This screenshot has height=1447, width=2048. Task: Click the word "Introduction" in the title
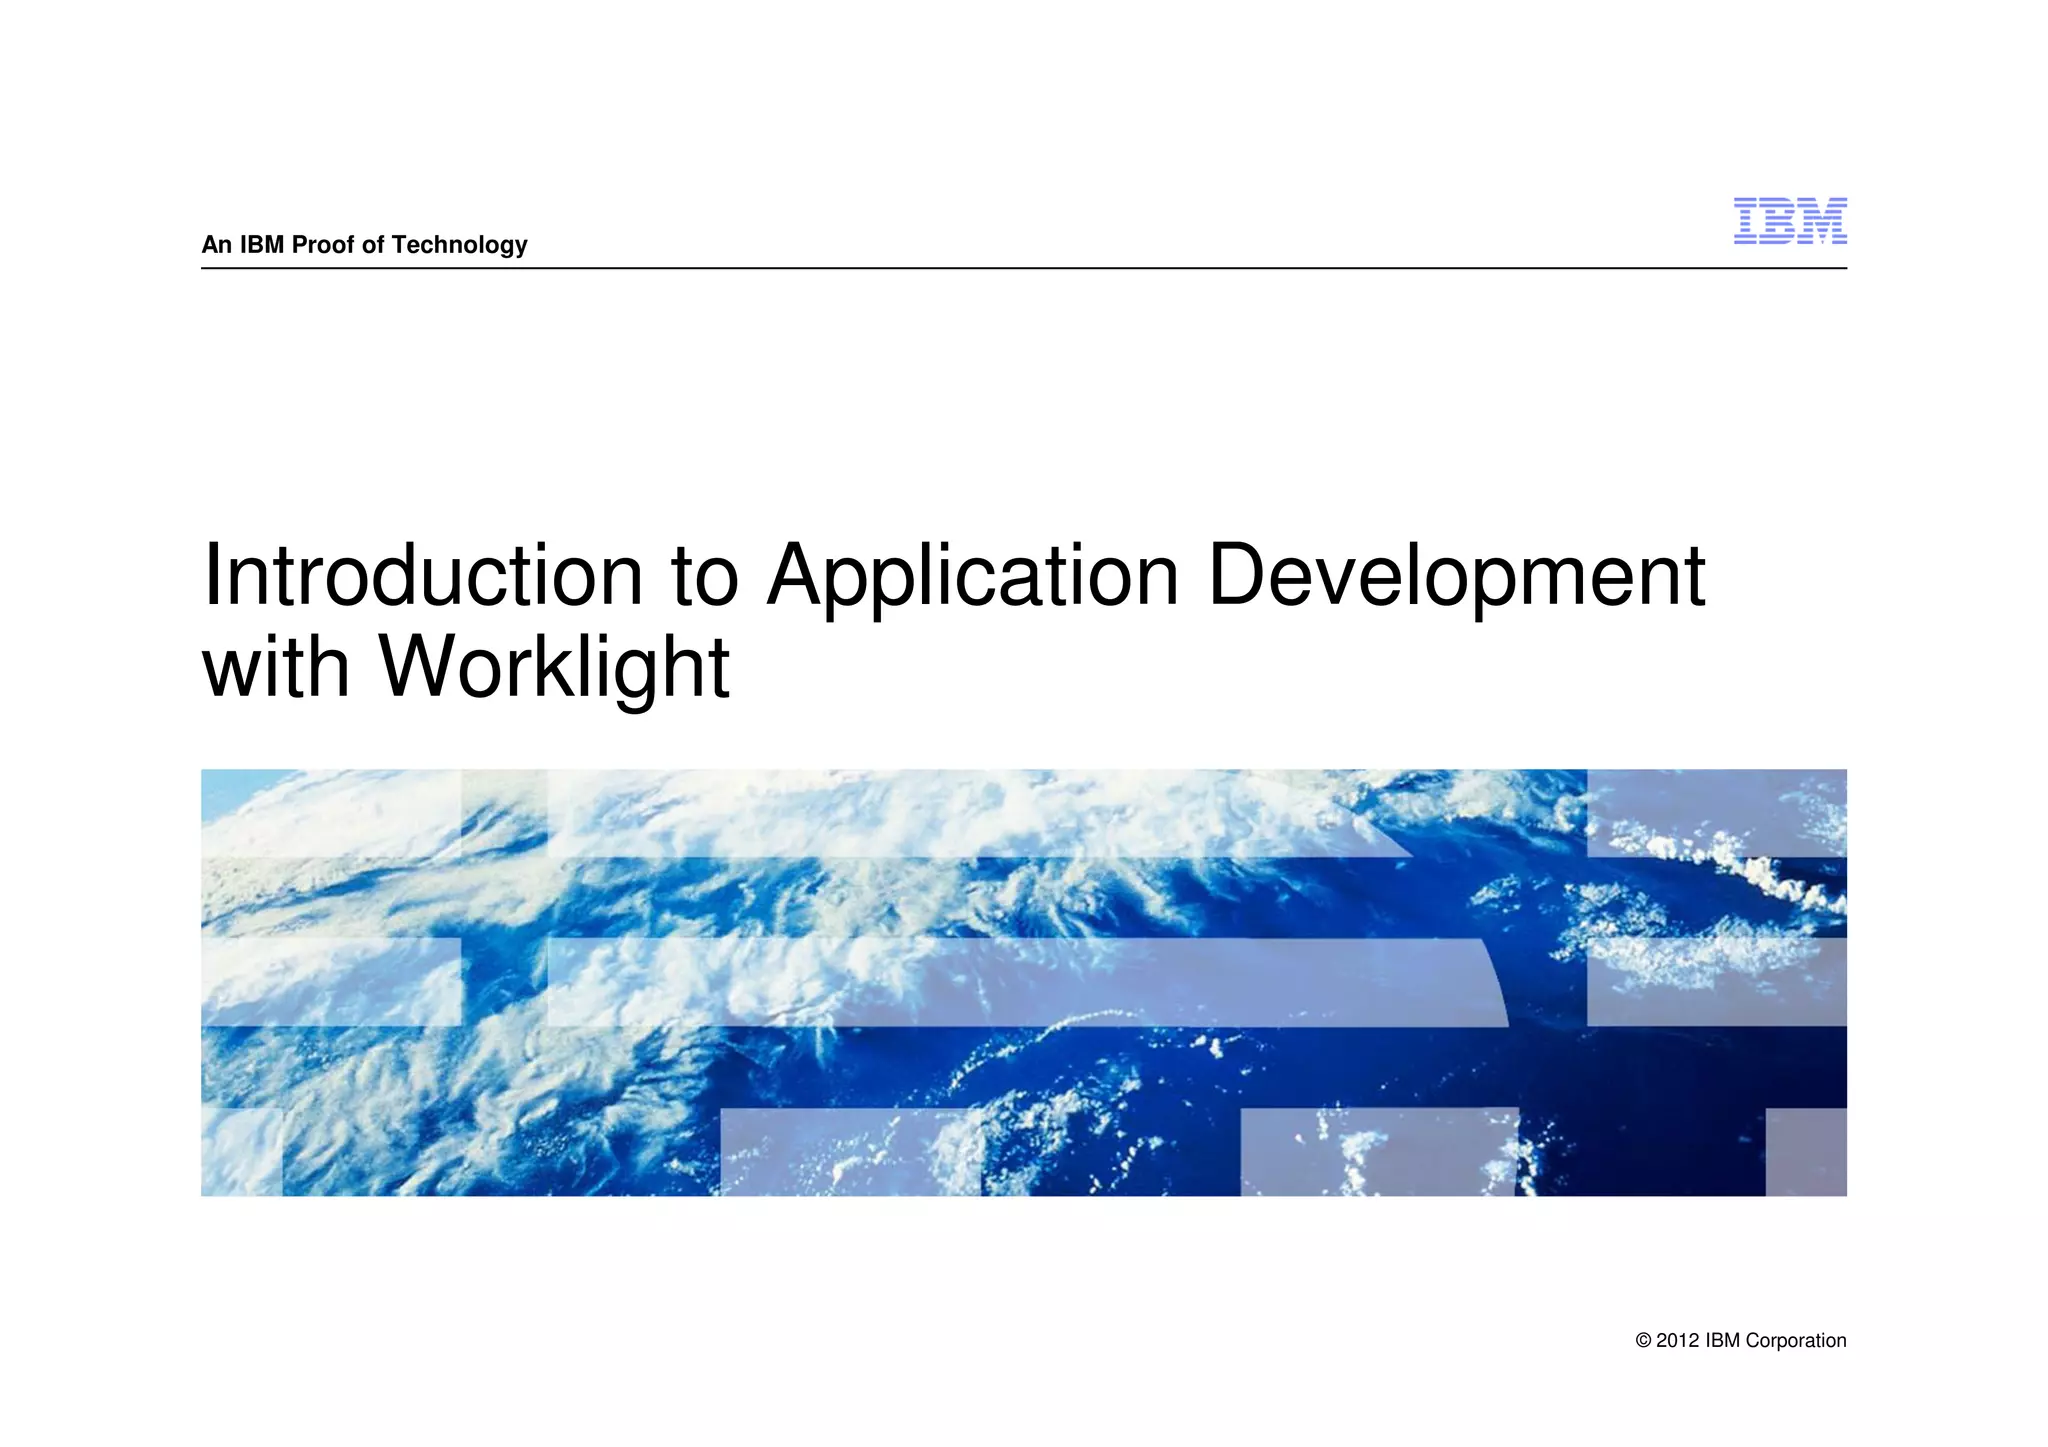pyautogui.click(x=422, y=576)
